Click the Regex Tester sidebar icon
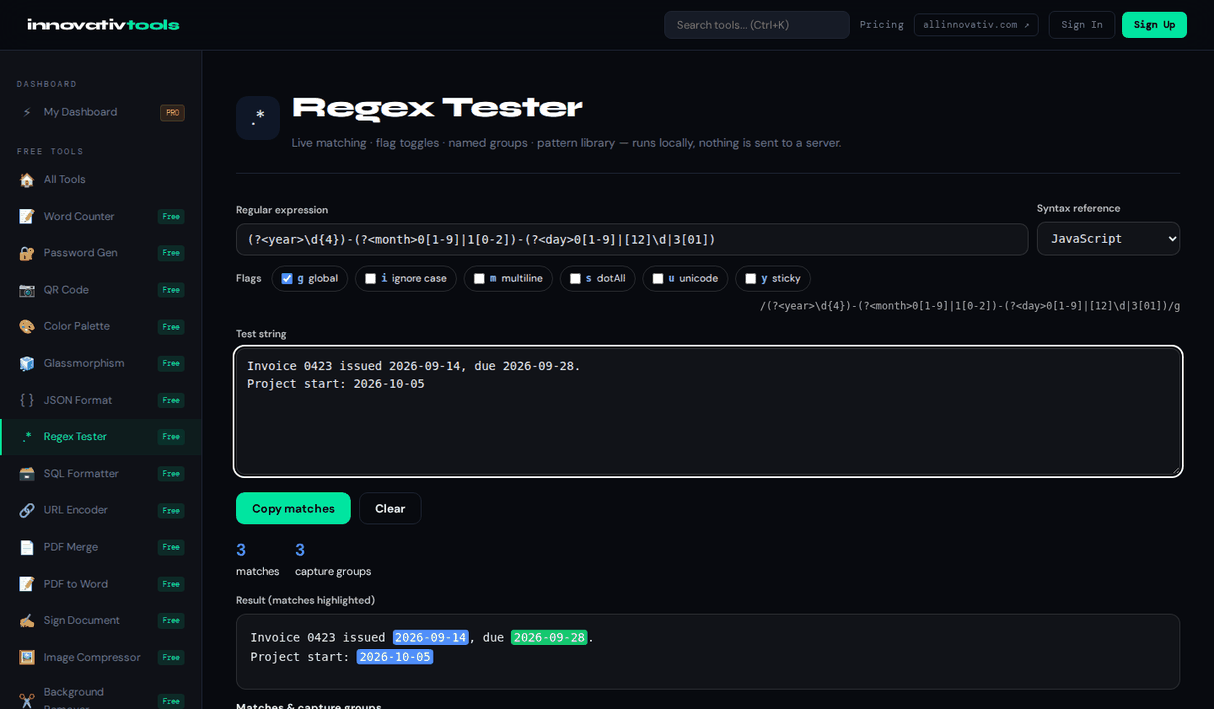This screenshot has height=709, width=1214. click(x=27, y=437)
